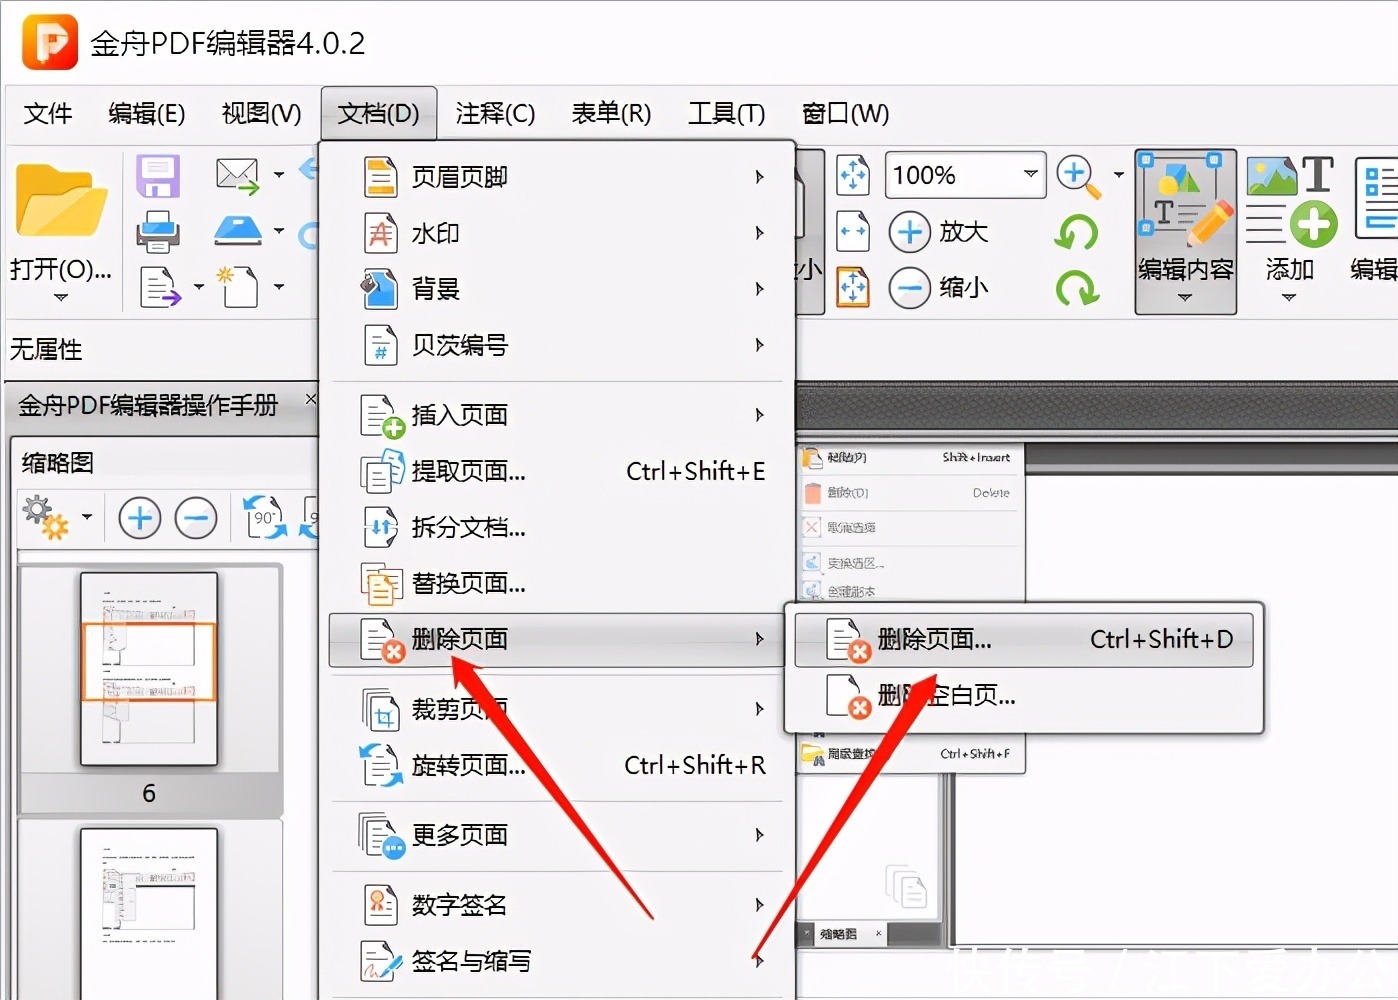Expand the 页眉页脚 submenu
Viewport: 1398px width, 1000px height.
pos(759,176)
